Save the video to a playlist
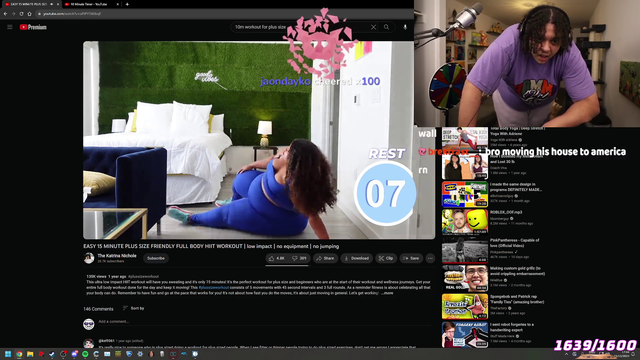 click(x=411, y=258)
